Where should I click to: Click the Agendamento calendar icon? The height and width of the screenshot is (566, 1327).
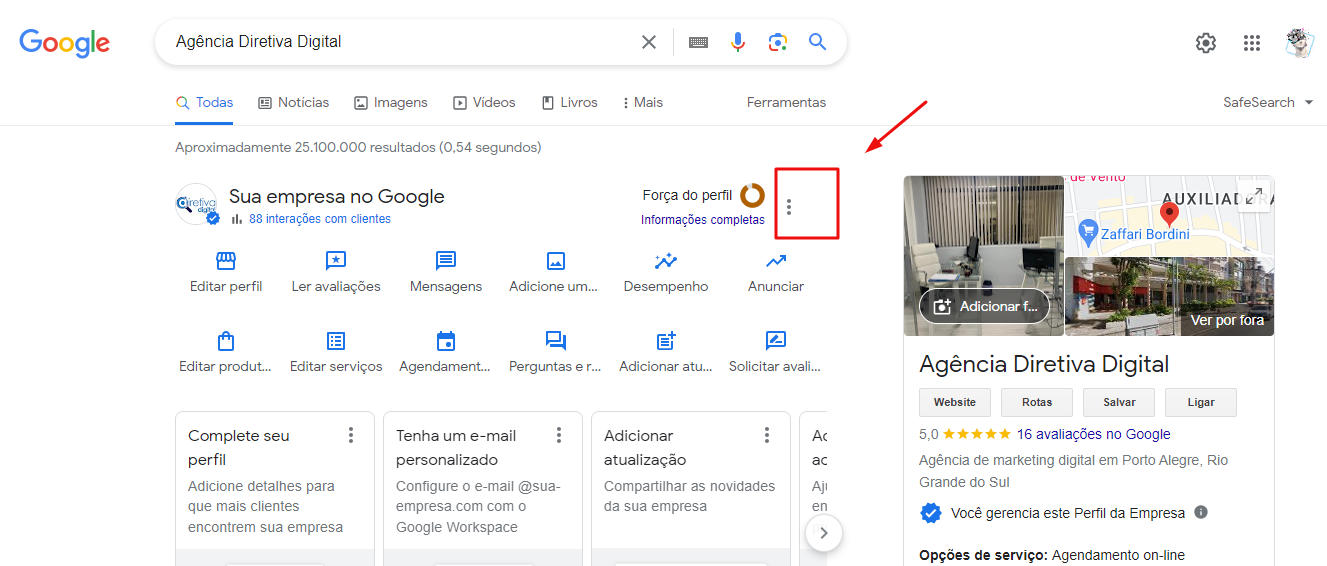[x=446, y=341]
